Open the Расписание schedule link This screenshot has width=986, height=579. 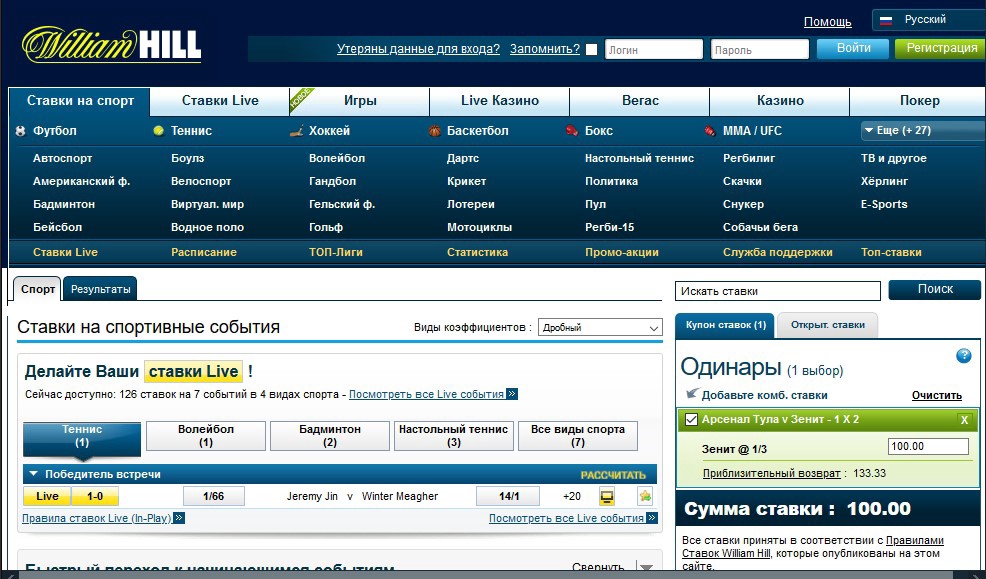pos(204,252)
